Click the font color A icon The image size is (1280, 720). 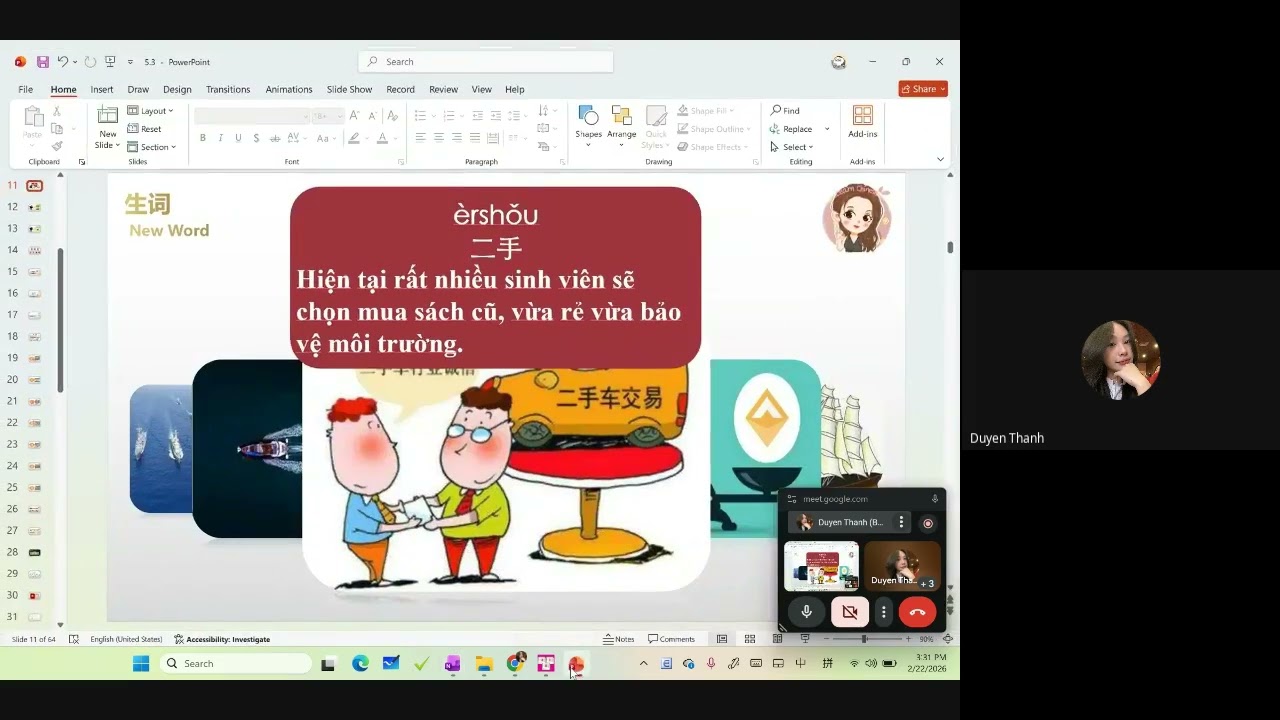tap(382, 138)
